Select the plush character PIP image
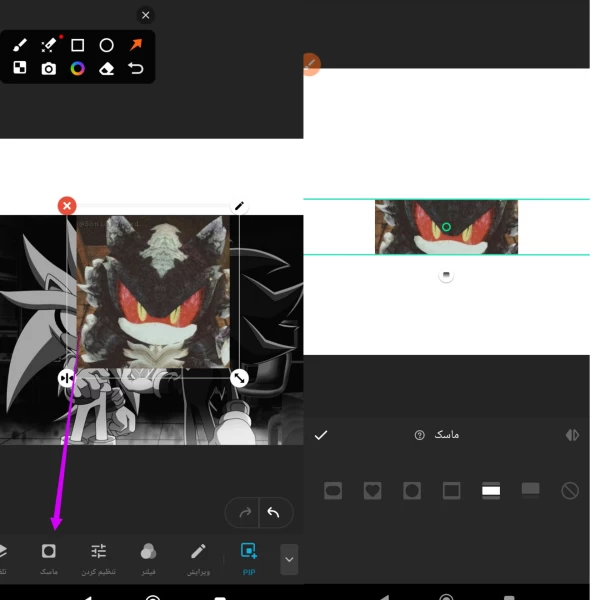600x600 pixels. click(x=153, y=292)
